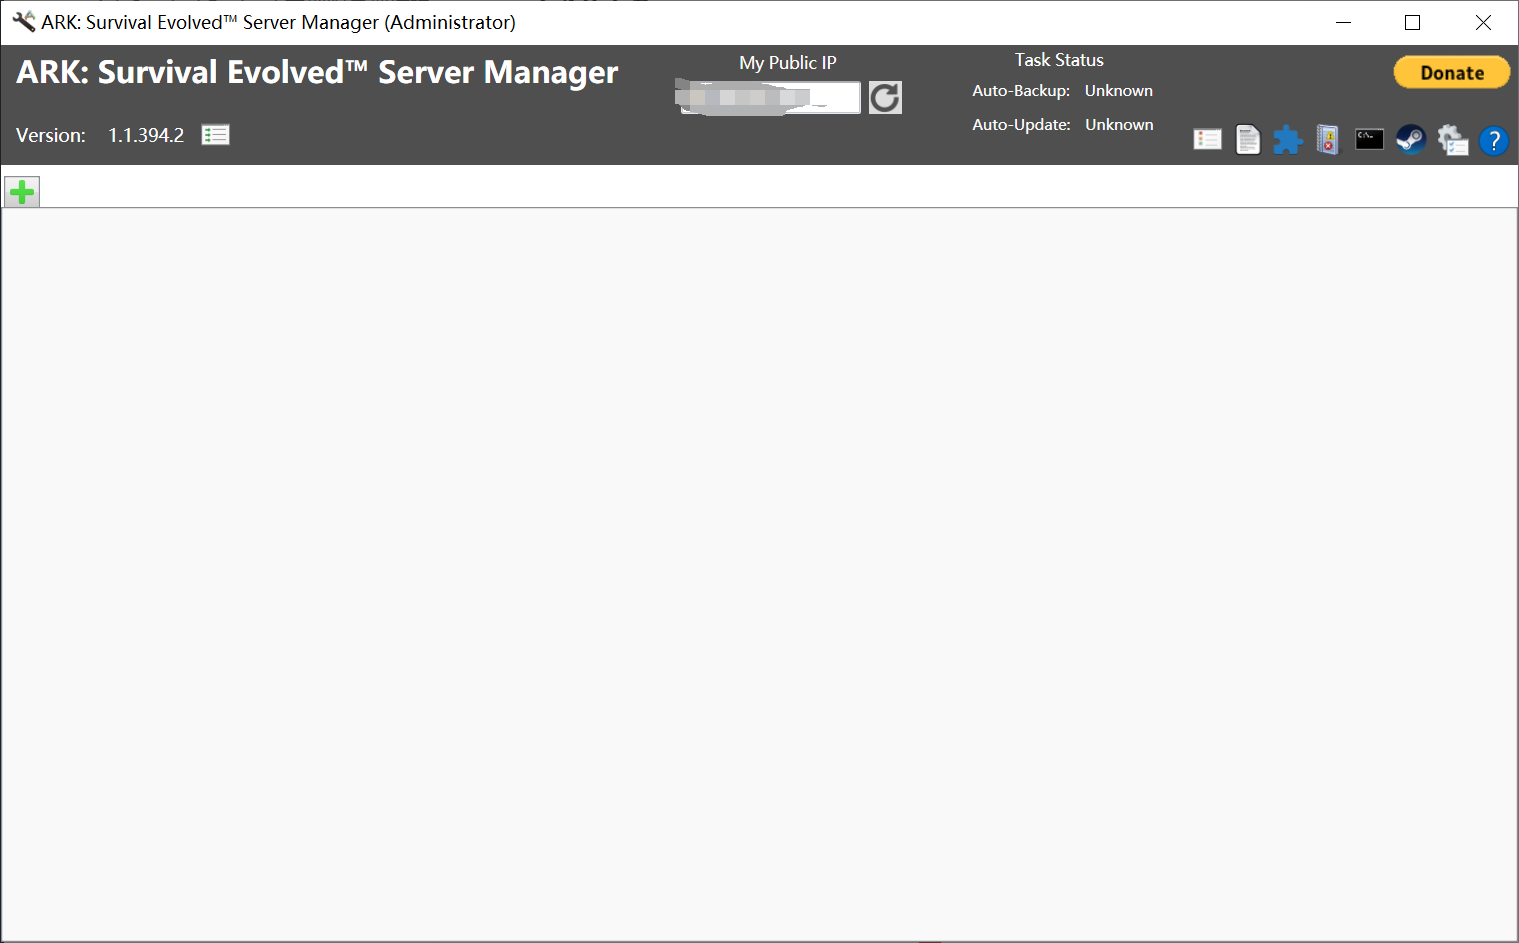
Task: Open version notes list icon beside 1.1.394.2
Action: 215,135
